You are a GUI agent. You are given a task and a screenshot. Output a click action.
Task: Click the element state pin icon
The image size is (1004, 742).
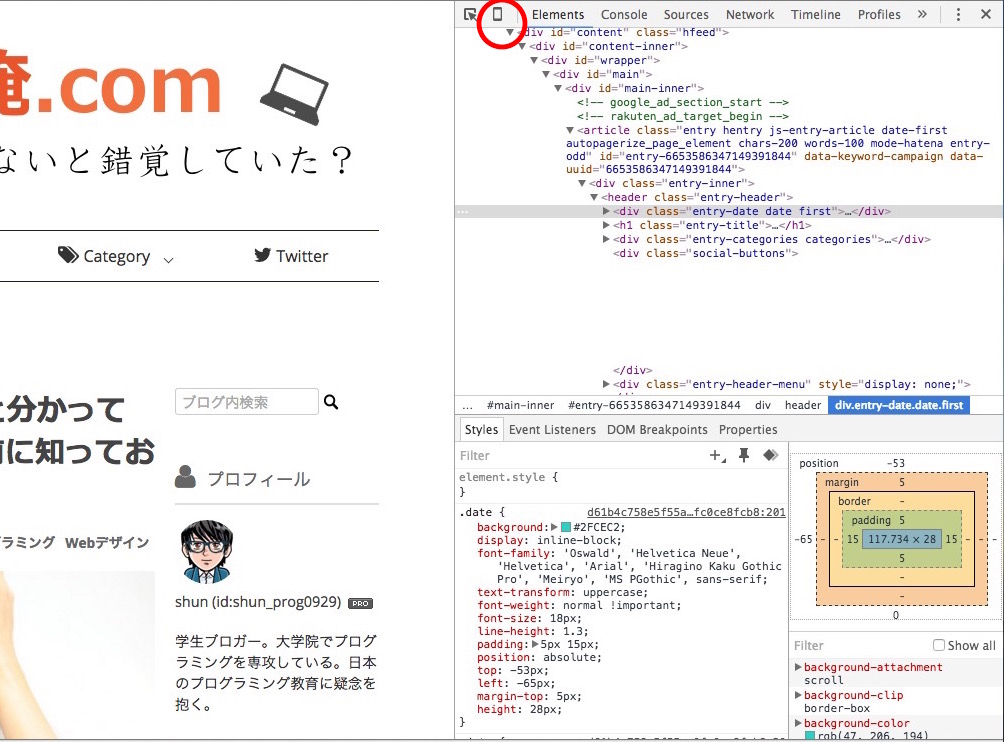point(741,455)
